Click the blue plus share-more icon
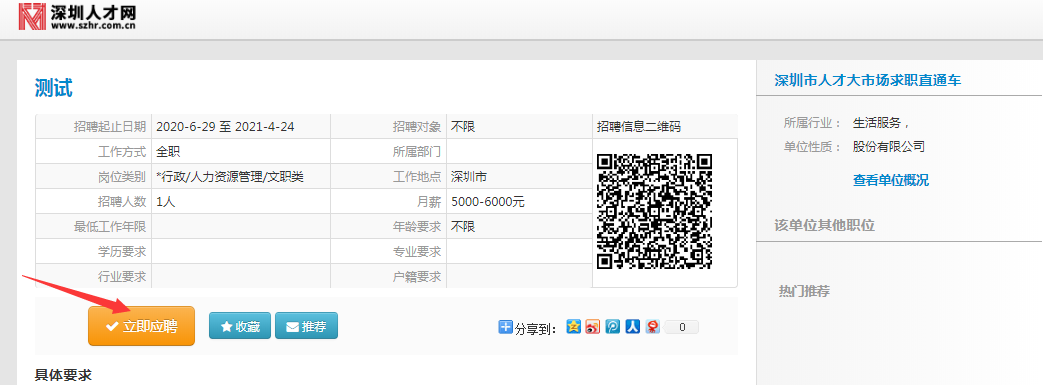The width and height of the screenshot is (1043, 385). pos(506,326)
